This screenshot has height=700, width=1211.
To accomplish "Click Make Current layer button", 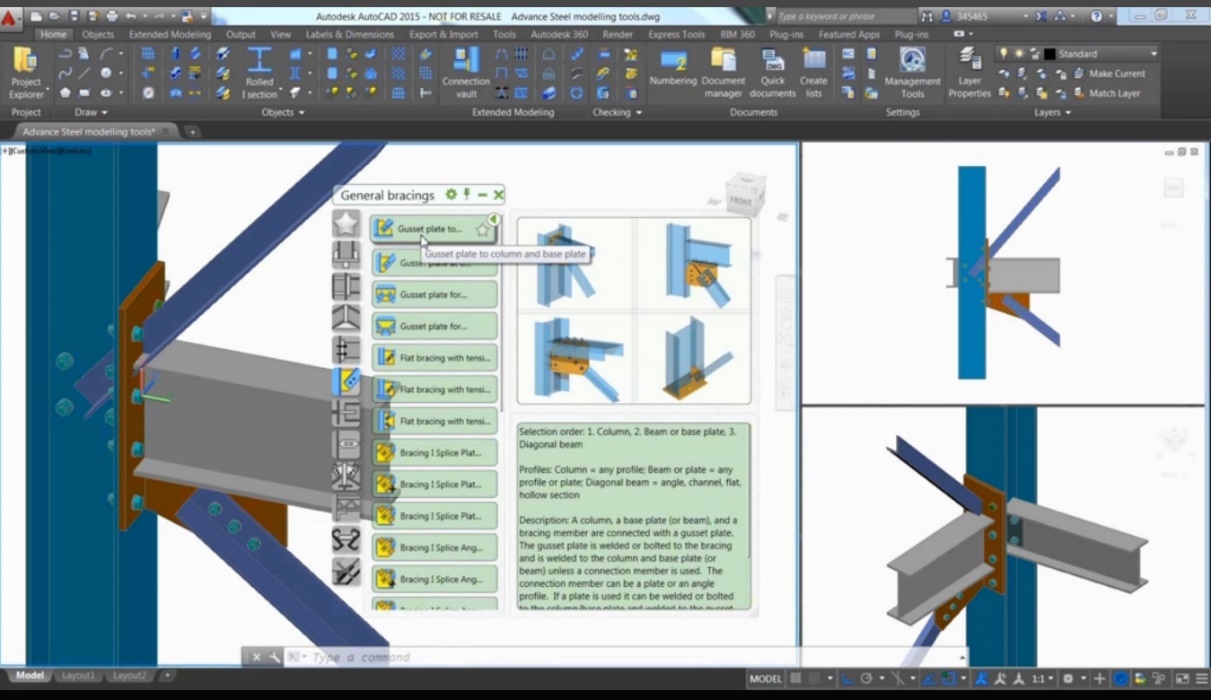I will [x=1109, y=73].
